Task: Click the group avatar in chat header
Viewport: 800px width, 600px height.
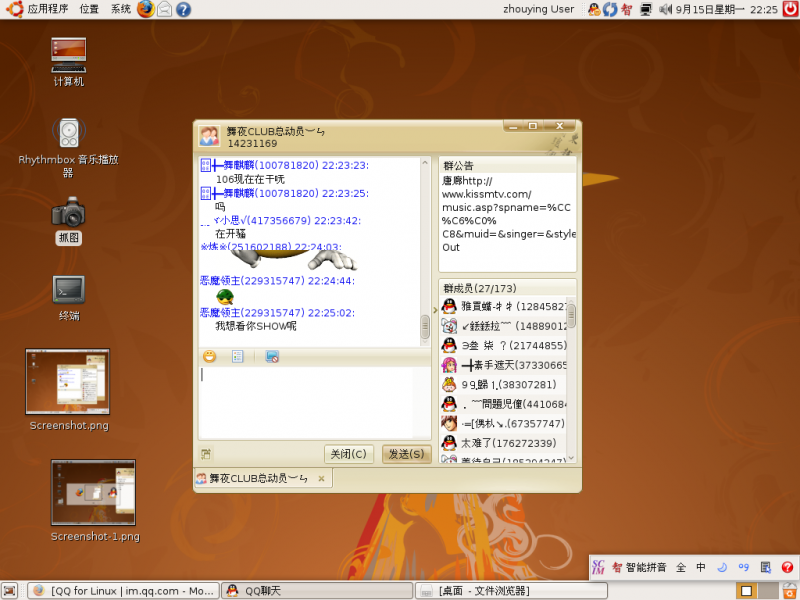Action: point(209,137)
